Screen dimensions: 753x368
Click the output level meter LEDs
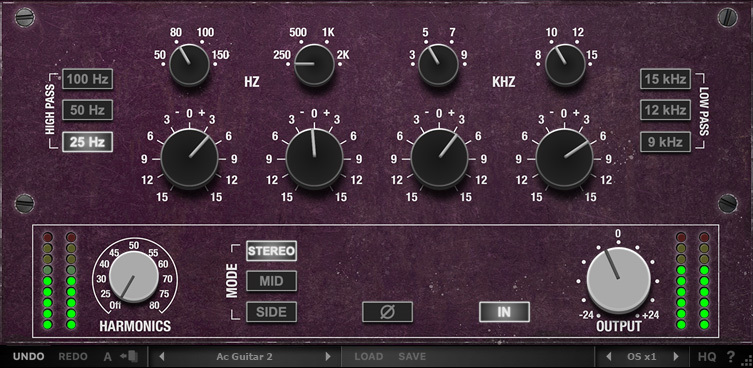click(692, 281)
